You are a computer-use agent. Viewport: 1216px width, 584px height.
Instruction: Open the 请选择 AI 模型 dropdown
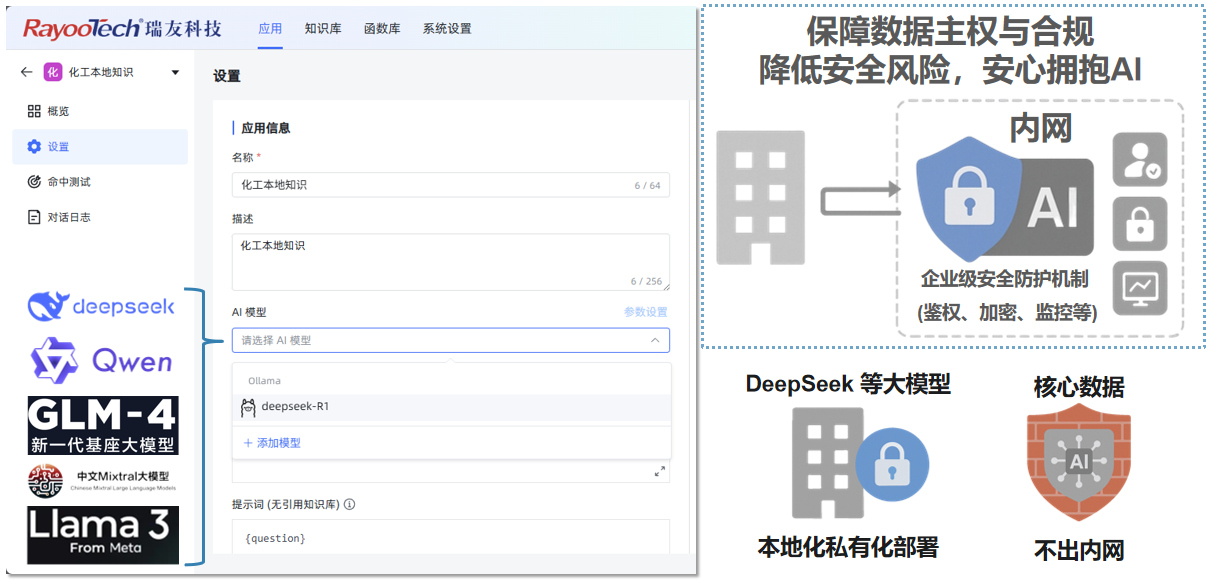(450, 340)
